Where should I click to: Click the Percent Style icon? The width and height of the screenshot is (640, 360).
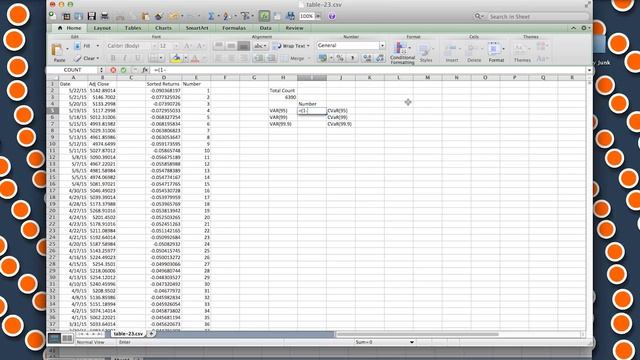pos(340,58)
